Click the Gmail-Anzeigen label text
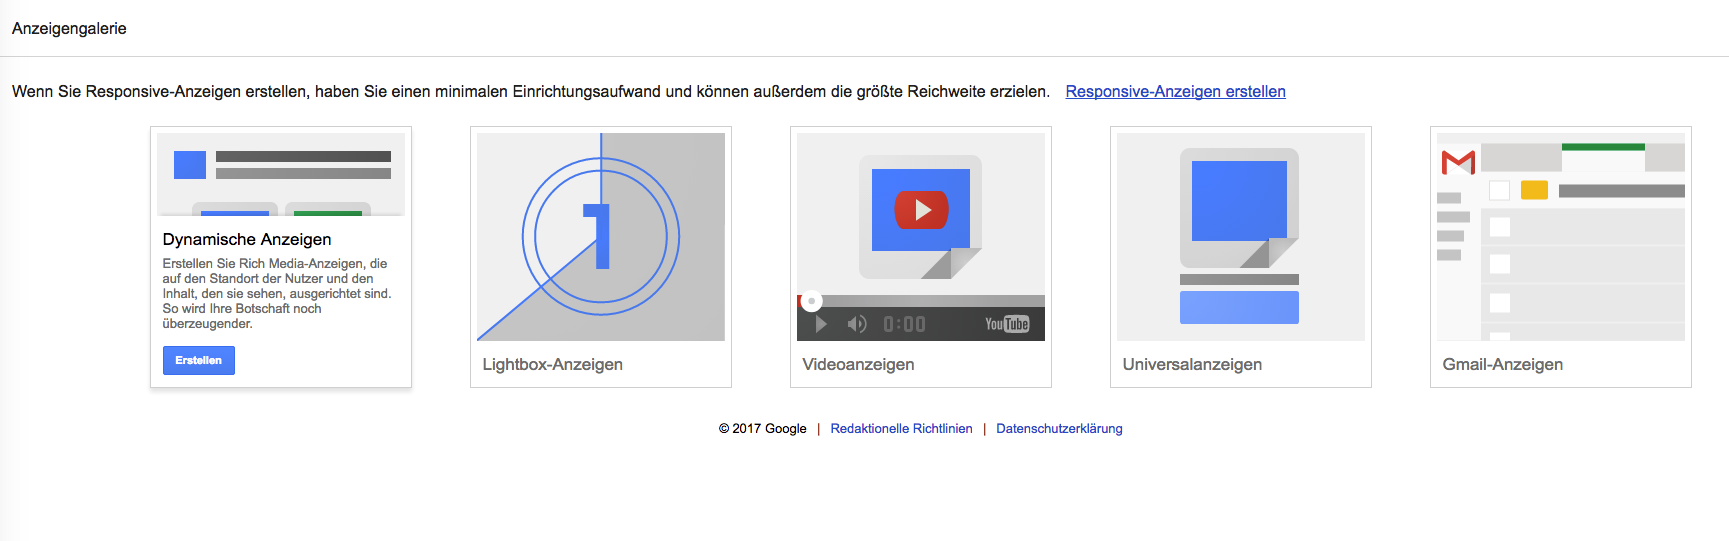The width and height of the screenshot is (1729, 541). coord(1502,364)
